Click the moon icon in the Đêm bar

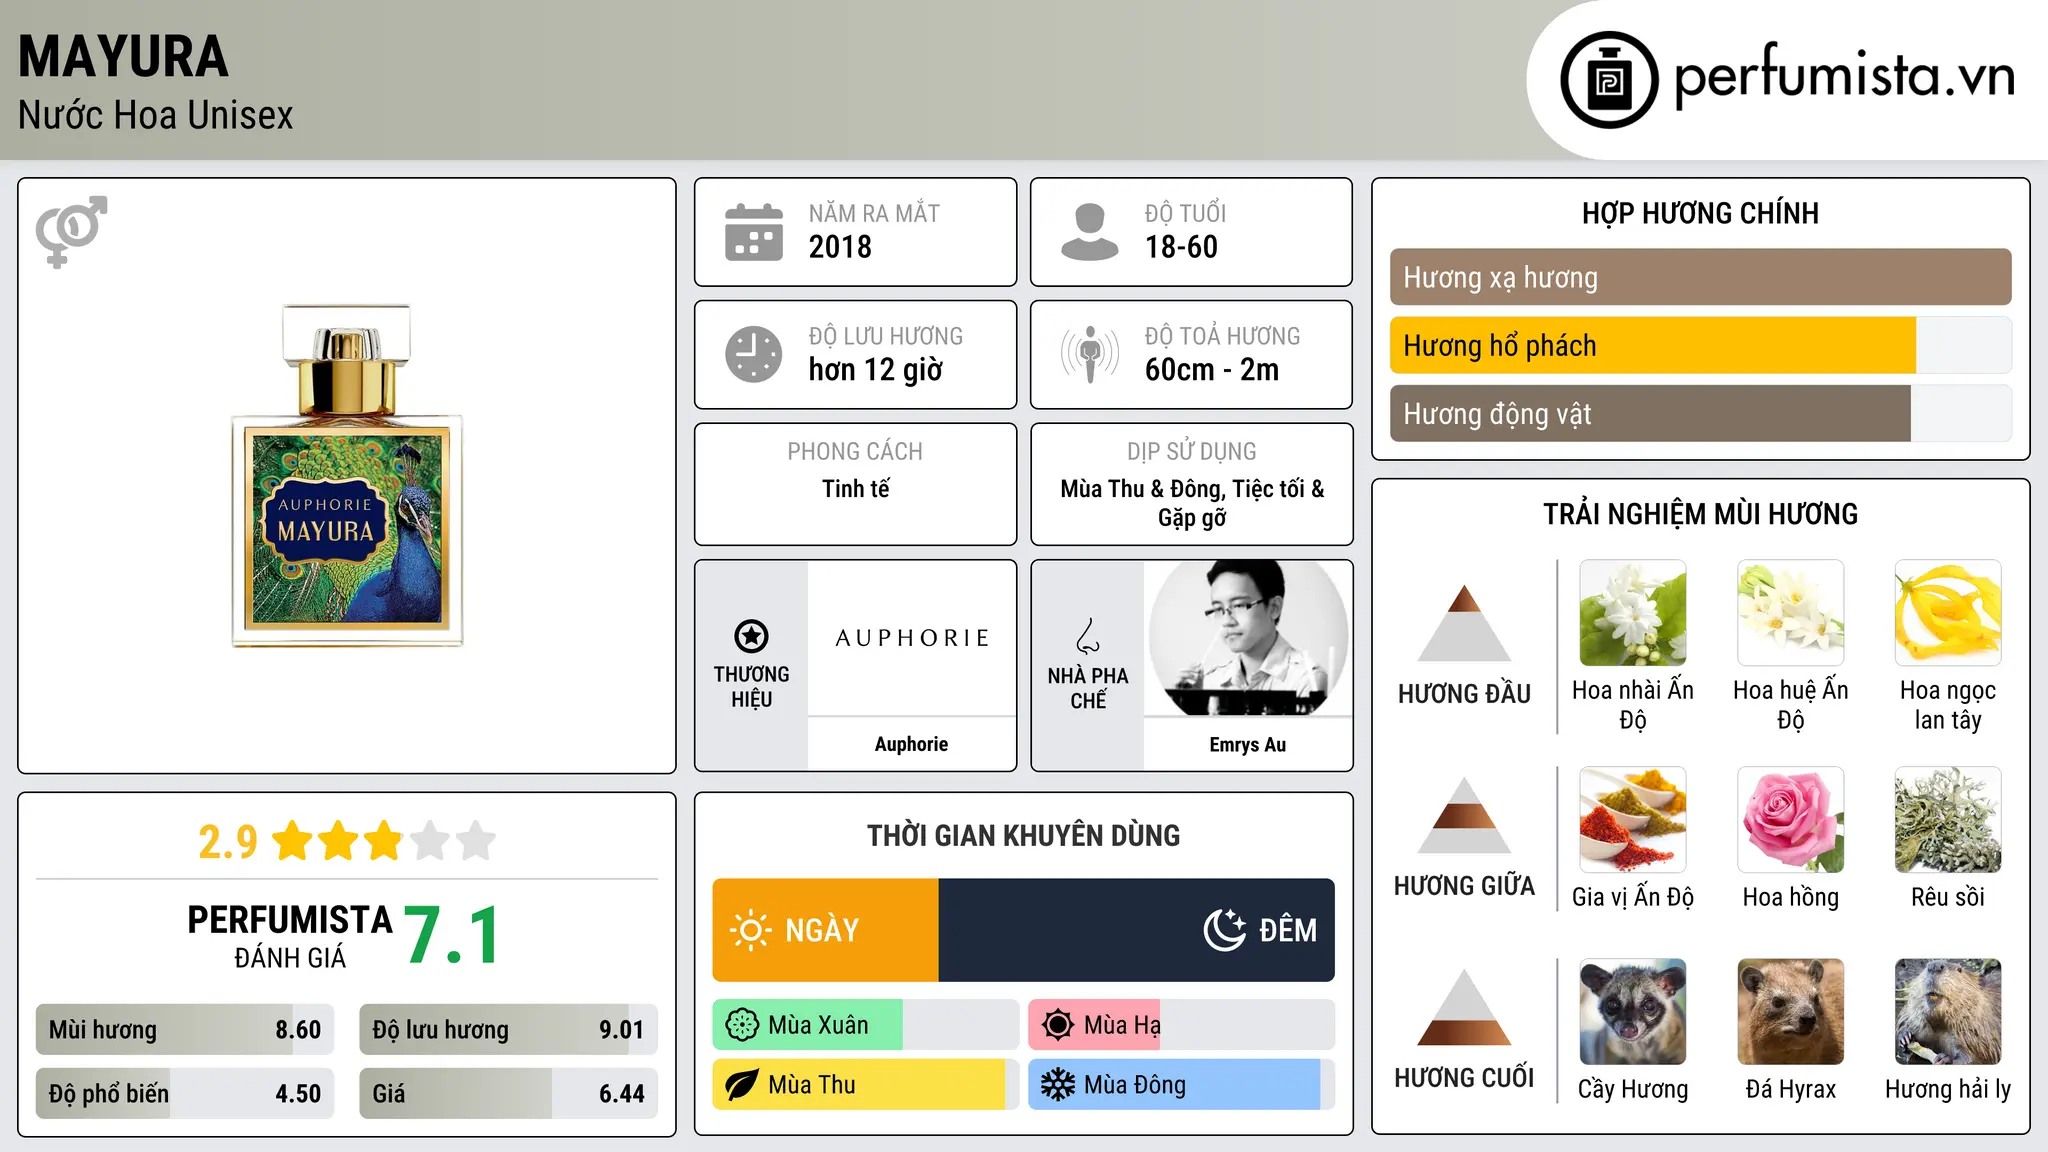(x=1225, y=930)
